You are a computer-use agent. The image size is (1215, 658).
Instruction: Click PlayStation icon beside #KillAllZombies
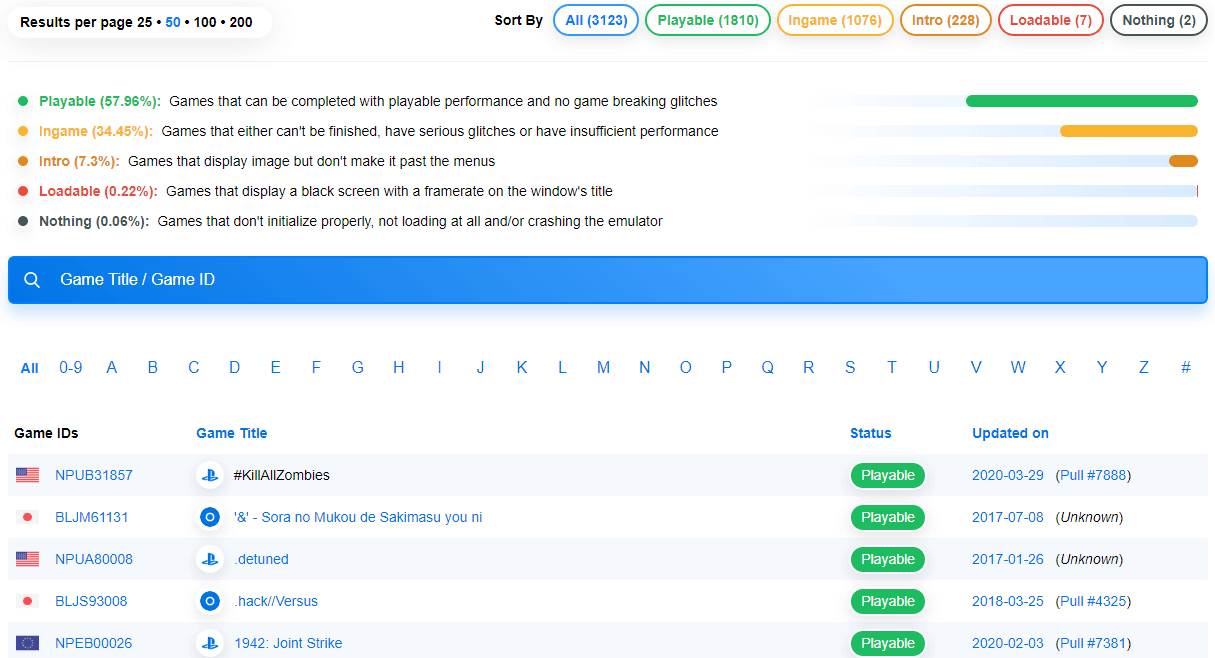209,476
